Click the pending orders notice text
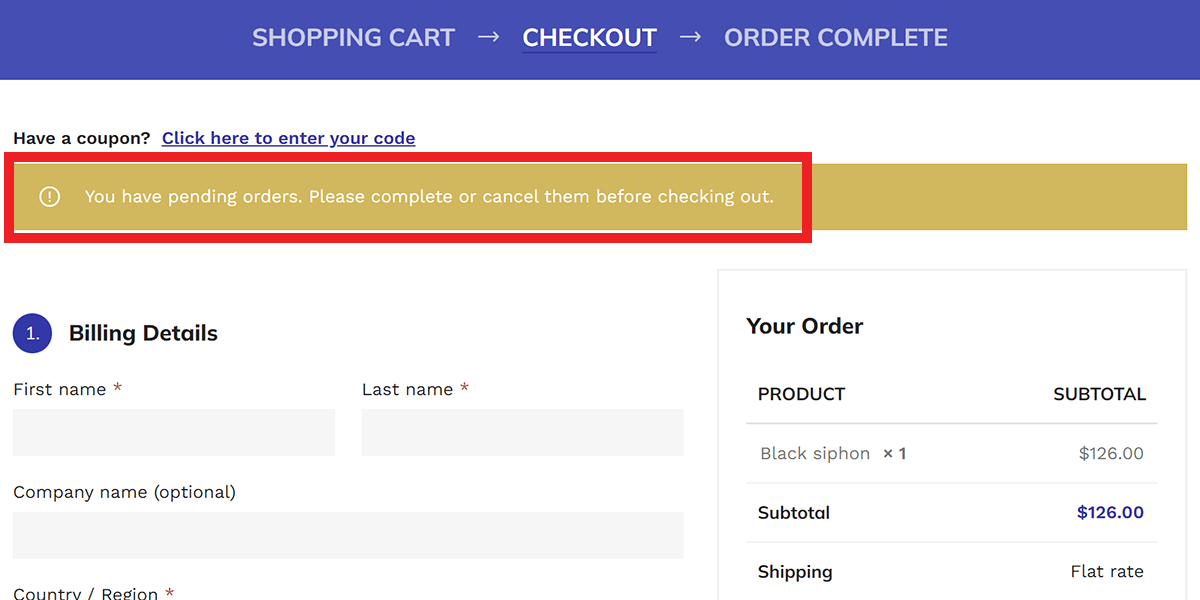The width and height of the screenshot is (1200, 600). pos(429,197)
